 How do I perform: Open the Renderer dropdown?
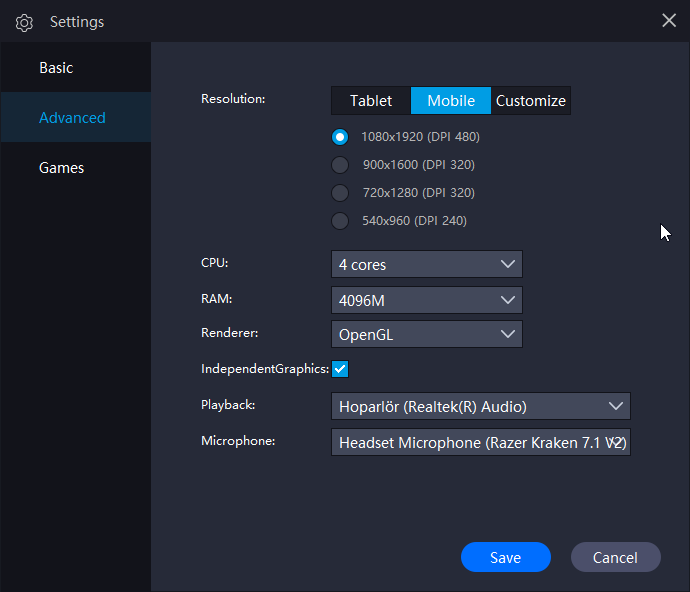(x=427, y=335)
